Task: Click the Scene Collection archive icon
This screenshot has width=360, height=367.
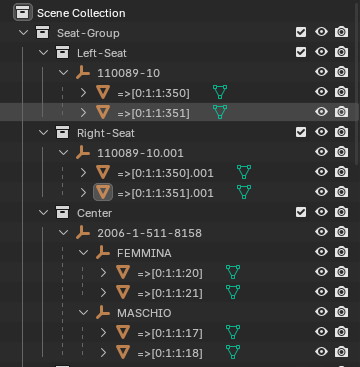Action: 23,13
